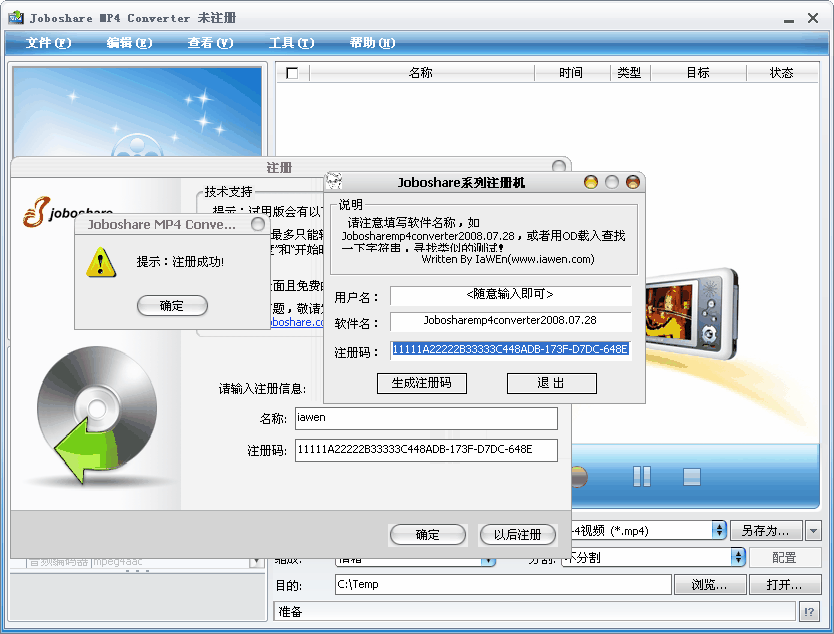The width and height of the screenshot is (834, 634).
Task: Minimize the keygen with yellow round button
Action: click(x=591, y=182)
